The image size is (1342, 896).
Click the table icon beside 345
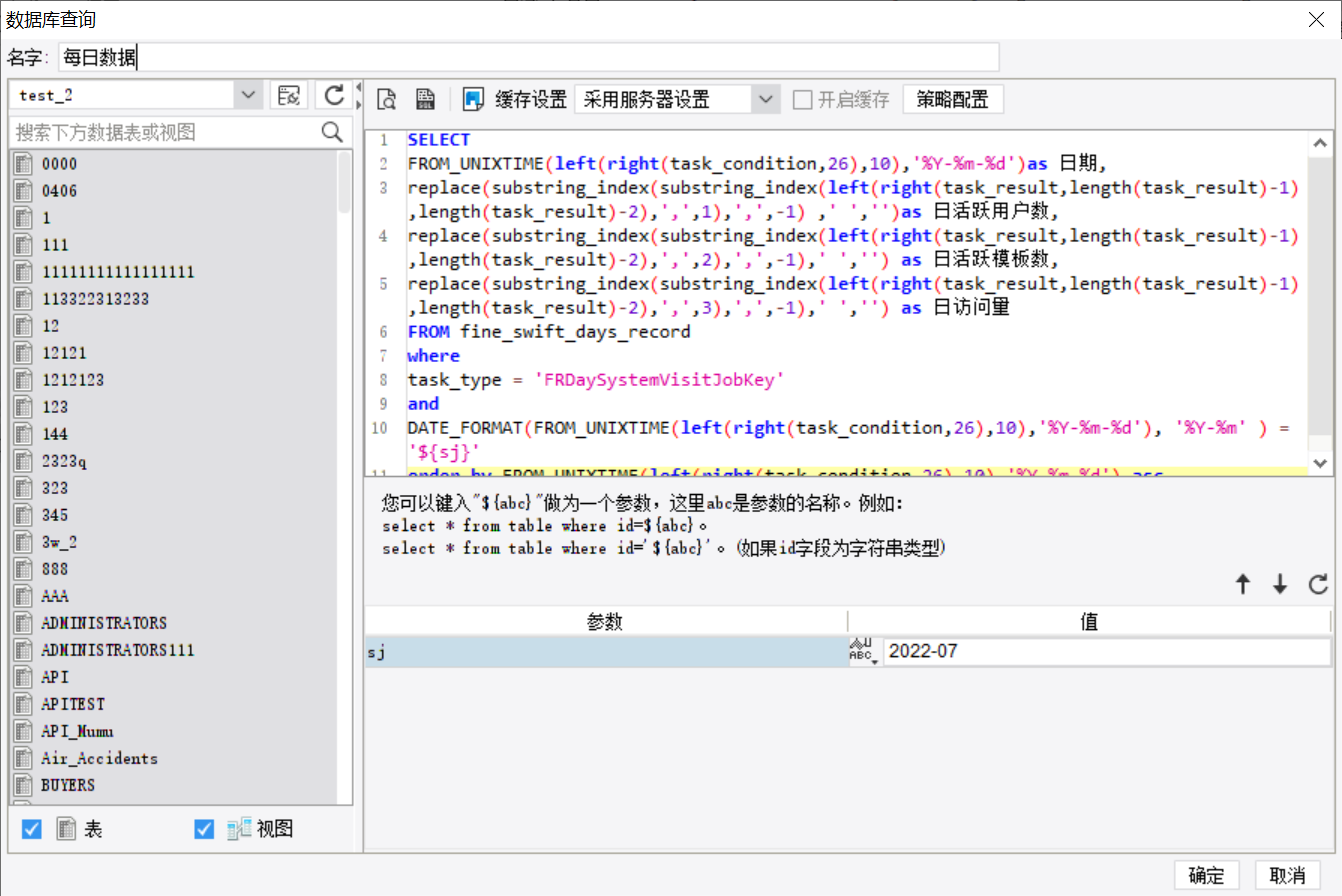(x=23, y=515)
